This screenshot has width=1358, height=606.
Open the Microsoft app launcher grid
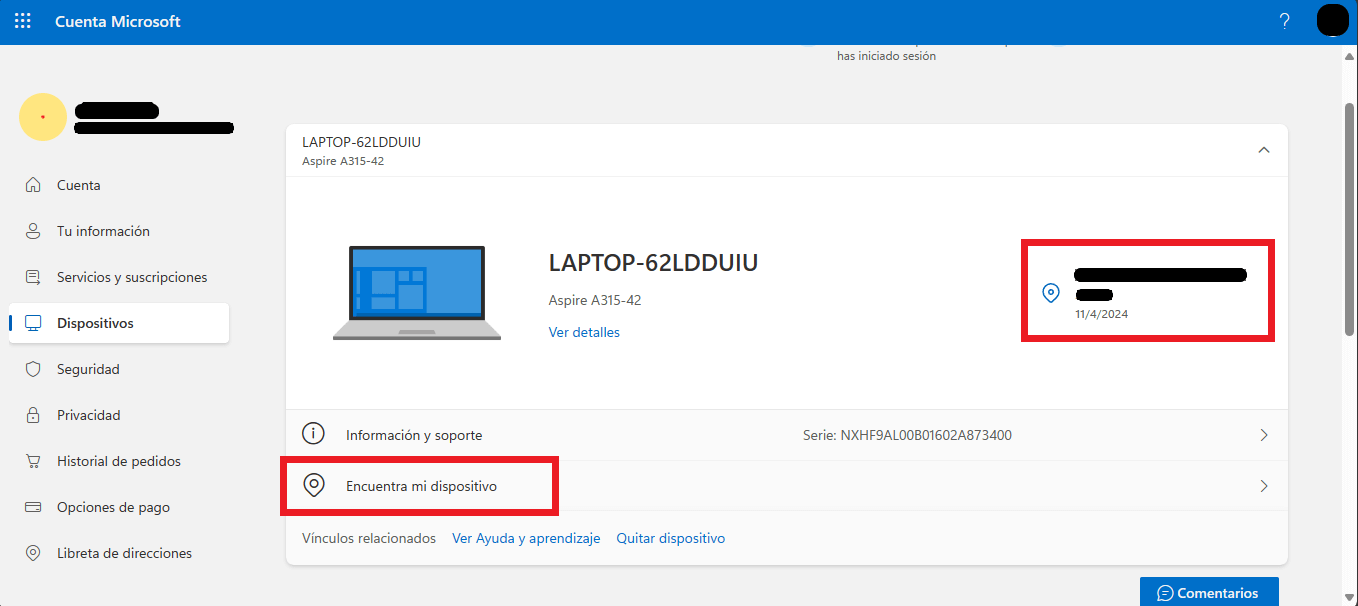pyautogui.click(x=22, y=21)
